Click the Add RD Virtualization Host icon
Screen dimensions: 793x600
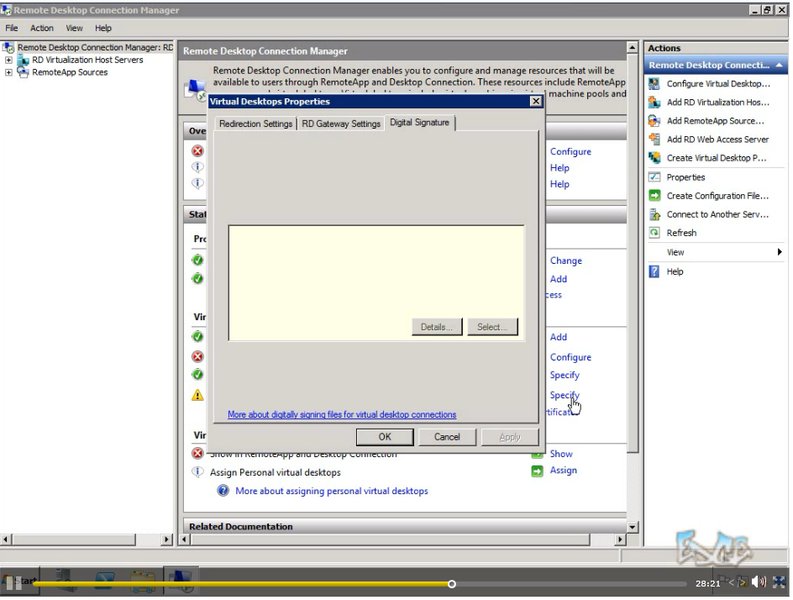pos(654,103)
